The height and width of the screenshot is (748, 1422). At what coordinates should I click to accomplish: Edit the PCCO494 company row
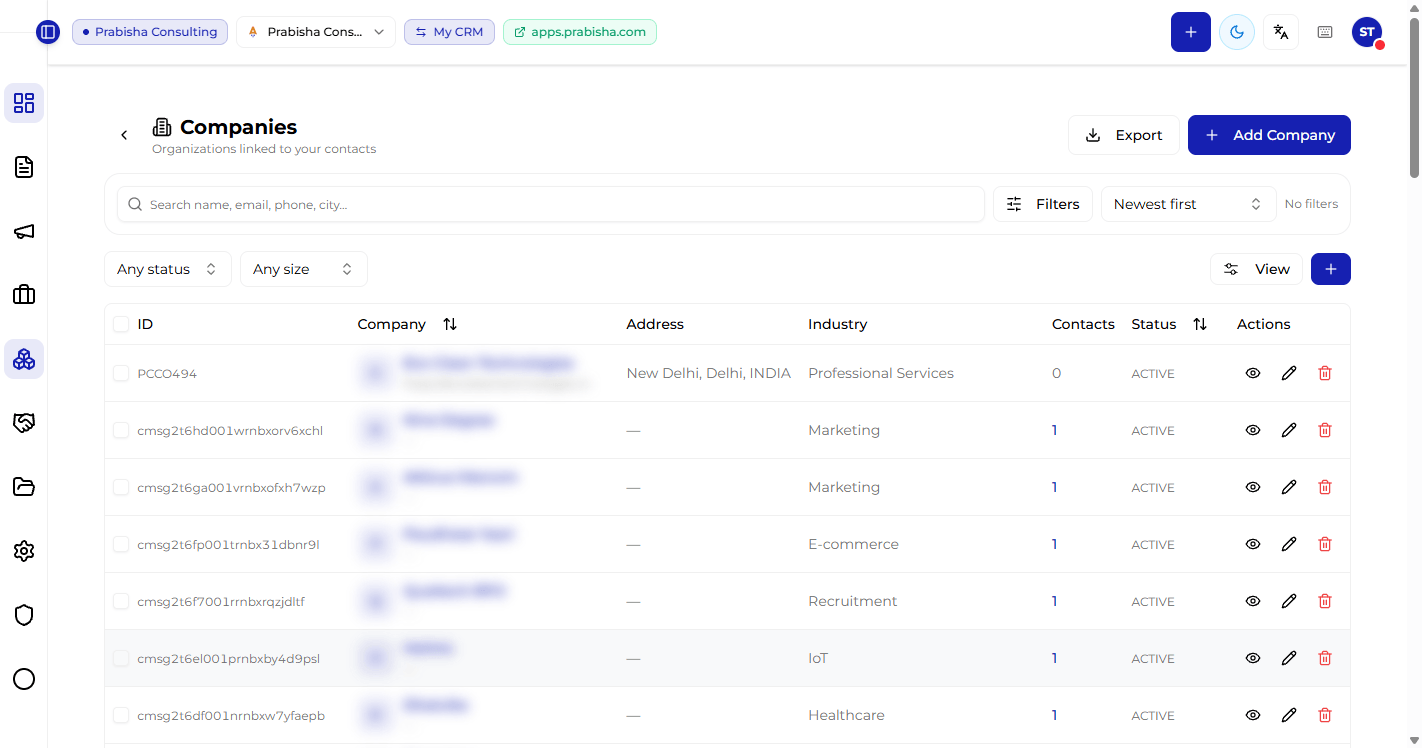pos(1289,373)
